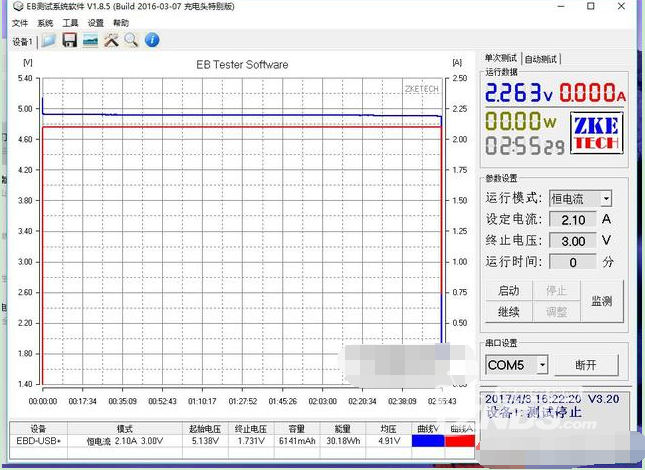Open the blue info icon
The height and width of the screenshot is (470, 645).
tap(152, 40)
